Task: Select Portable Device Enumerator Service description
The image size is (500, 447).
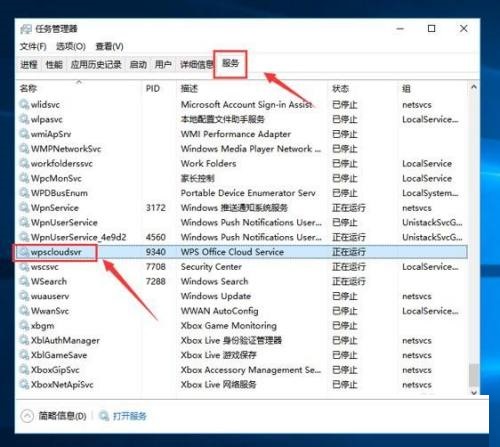Action: tap(248, 193)
